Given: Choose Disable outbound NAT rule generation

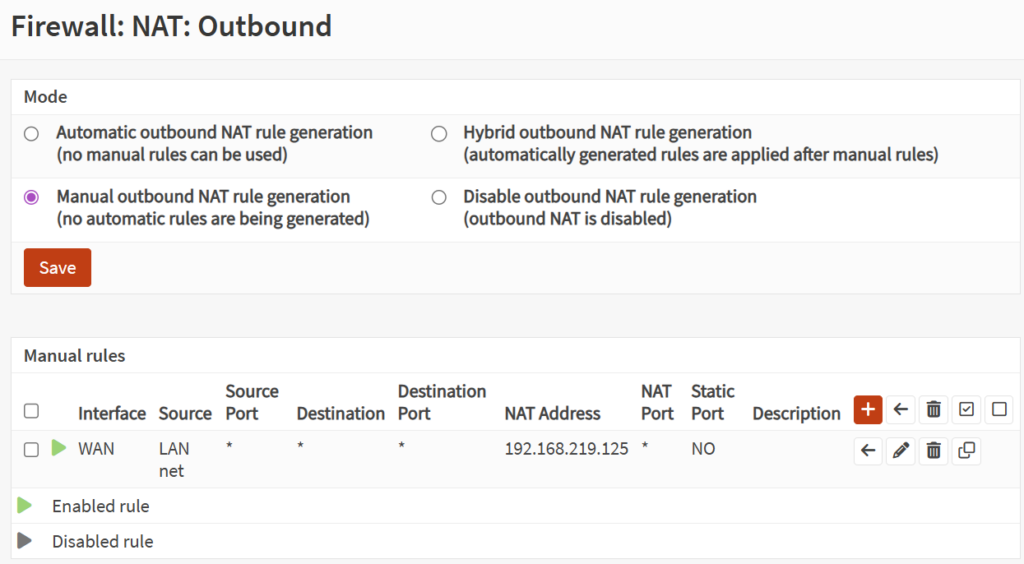Looking at the screenshot, I should tap(438, 197).
